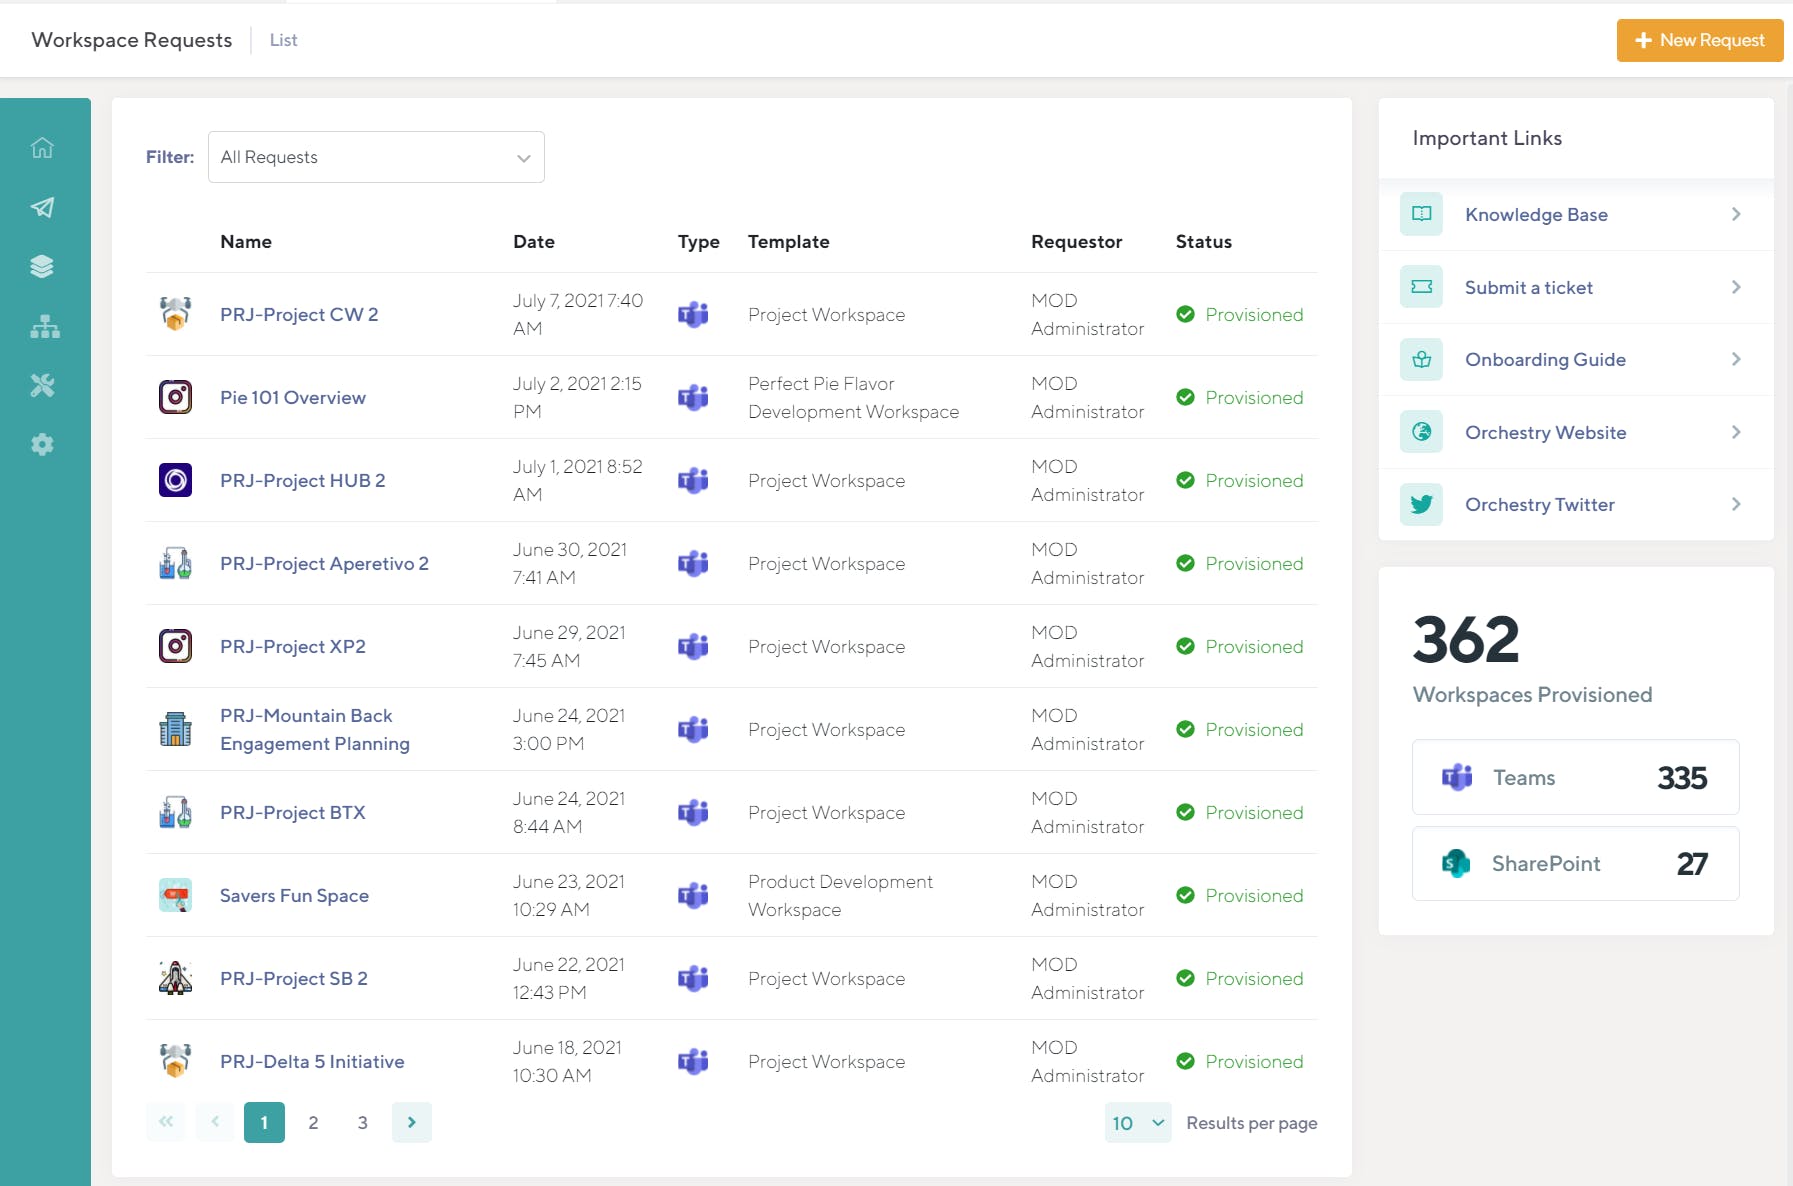Viewport: 1793px width, 1186px height.
Task: Click the hierarchy tree sidebar icon
Action: click(44, 327)
